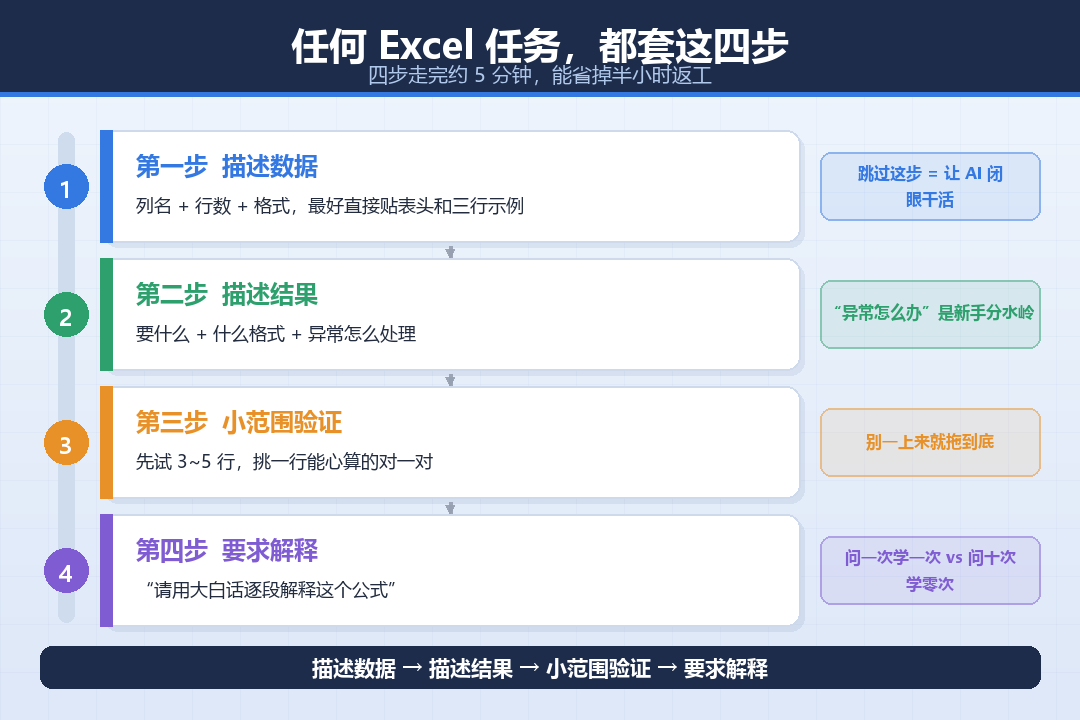Click the arrow between steps three and four
The image size is (1080, 720).
(x=450, y=508)
